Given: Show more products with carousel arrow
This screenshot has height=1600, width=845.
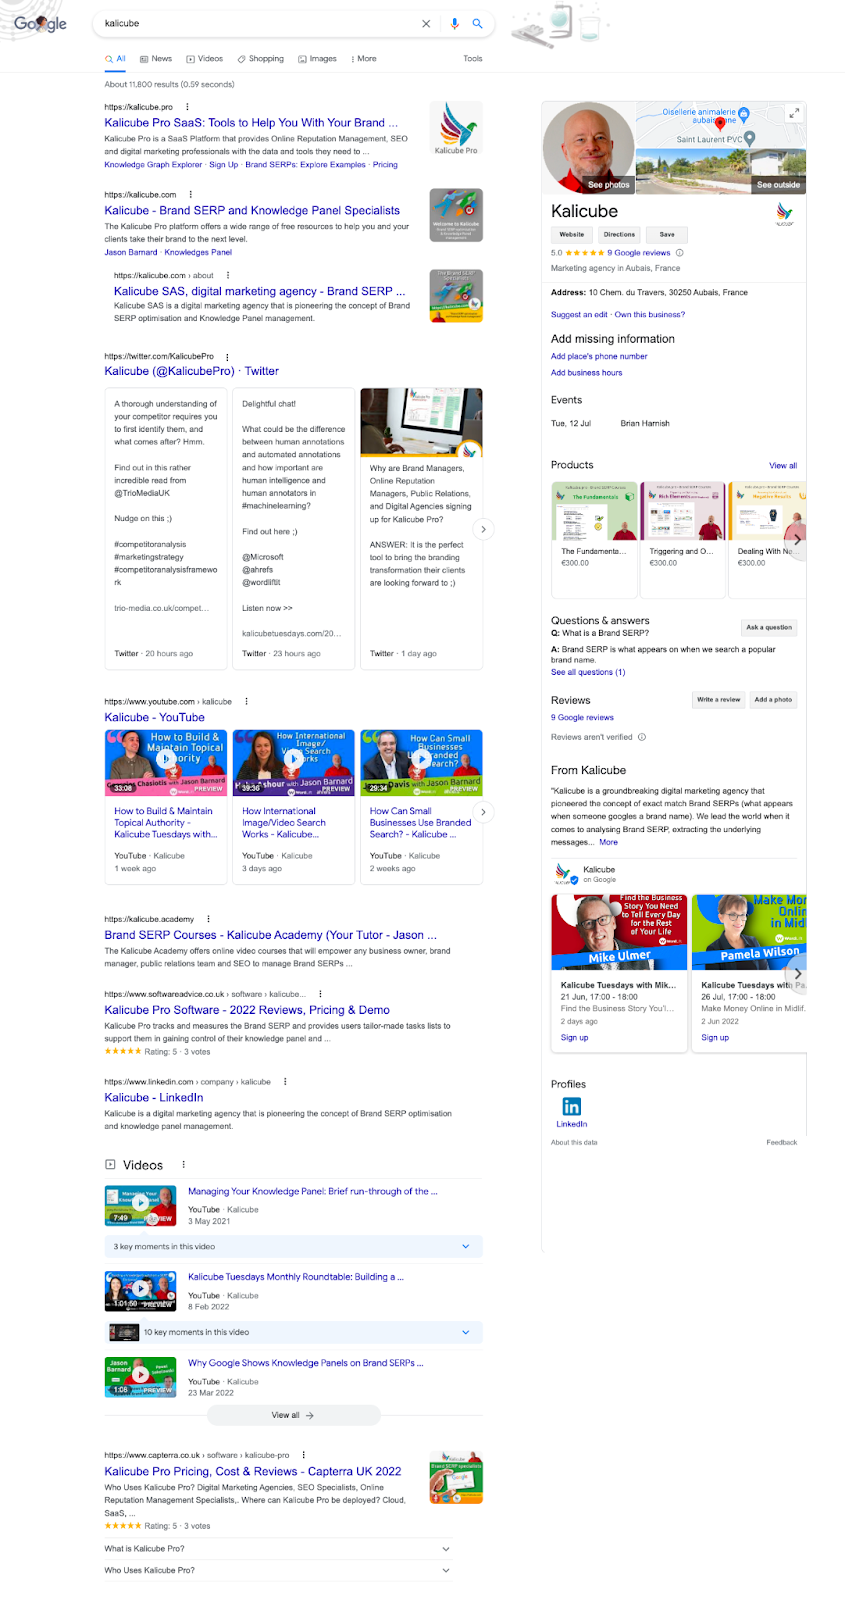Looking at the screenshot, I should coord(798,539).
